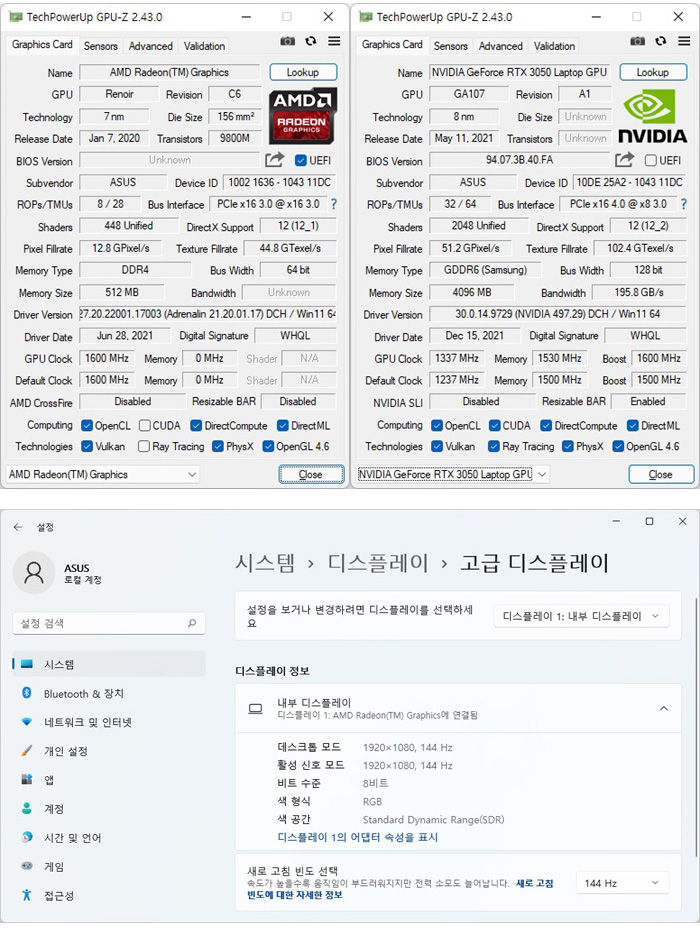Click AMD Driver Version field value
This screenshot has height=929, width=700.
[x=207, y=314]
